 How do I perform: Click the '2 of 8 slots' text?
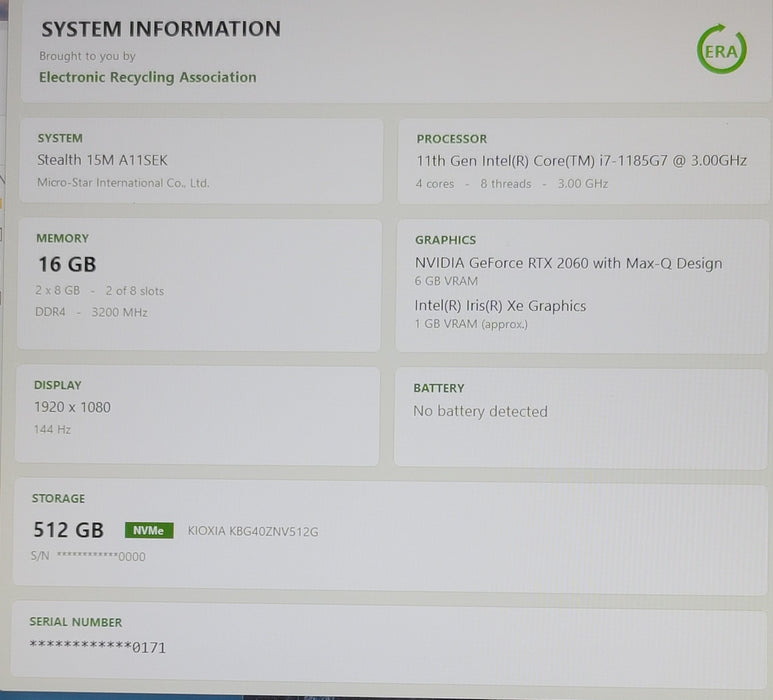(135, 291)
